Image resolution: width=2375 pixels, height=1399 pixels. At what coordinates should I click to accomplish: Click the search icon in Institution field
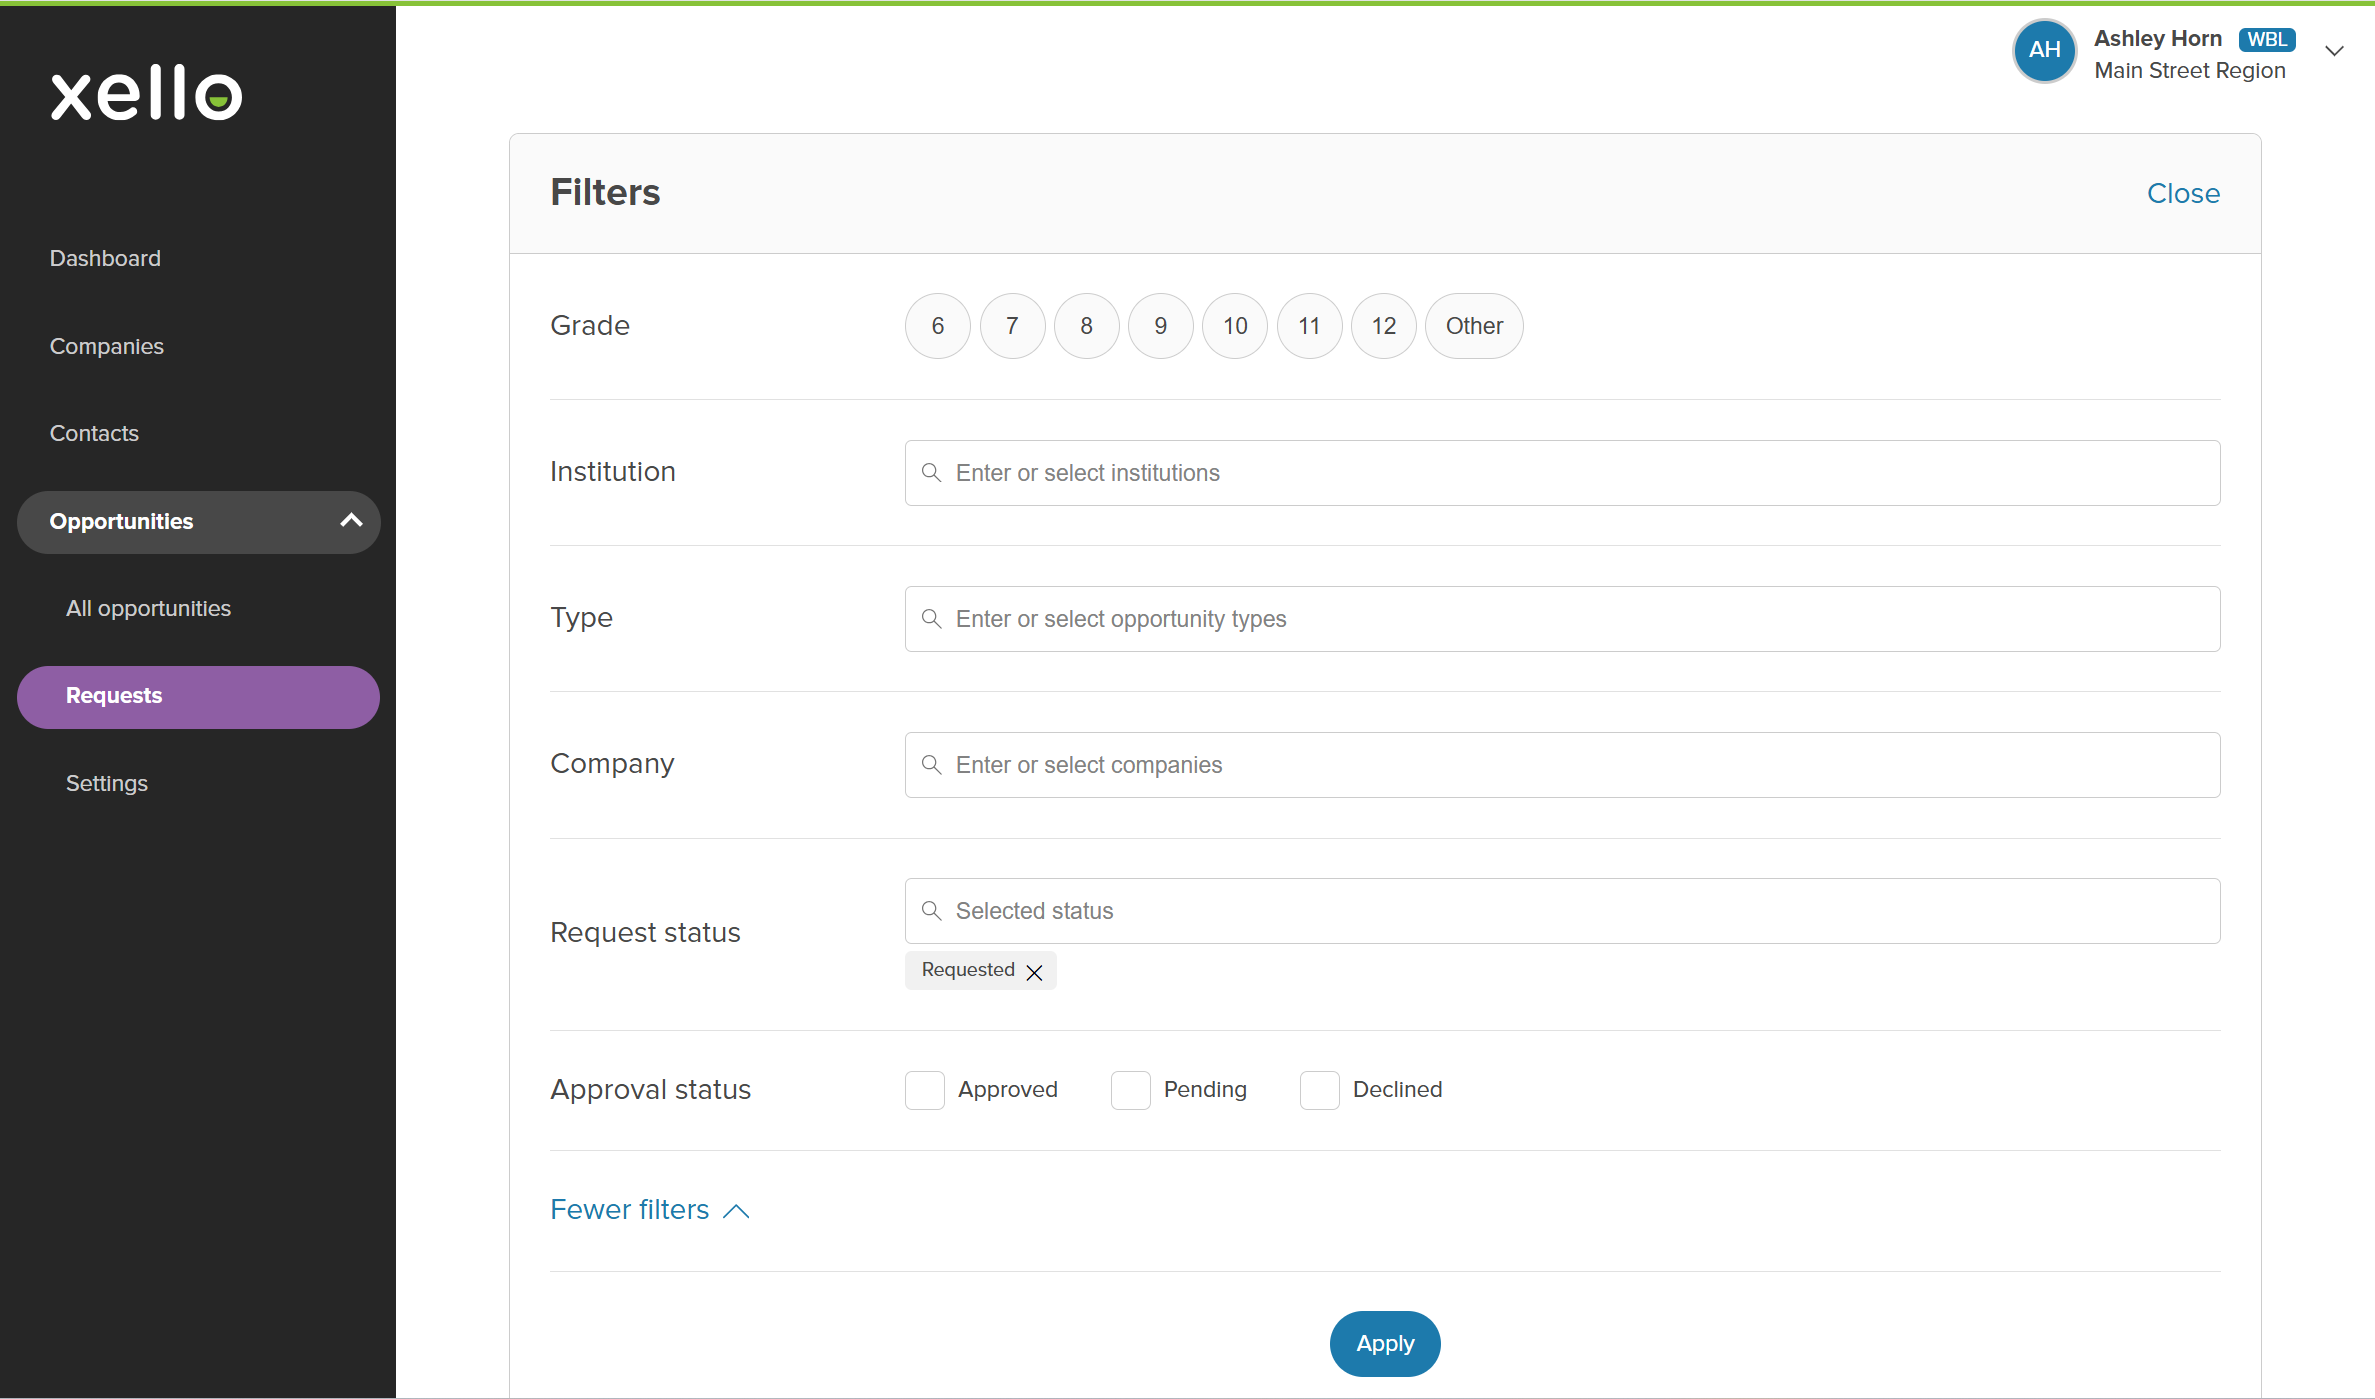(x=931, y=472)
